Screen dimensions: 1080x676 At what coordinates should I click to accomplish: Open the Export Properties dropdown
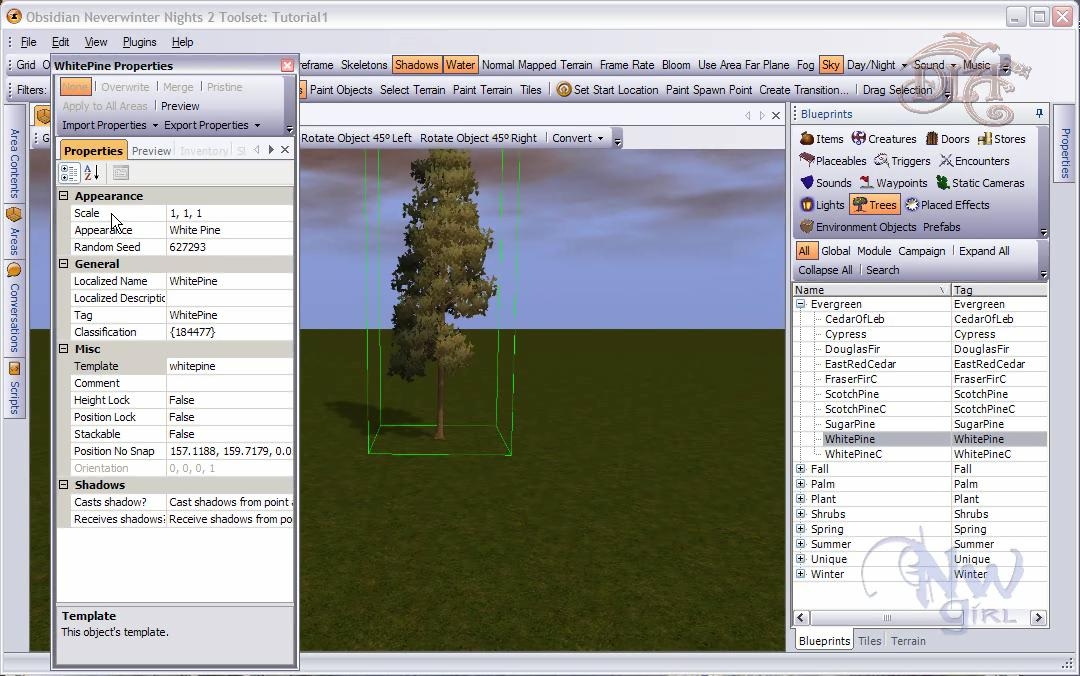click(x=211, y=125)
